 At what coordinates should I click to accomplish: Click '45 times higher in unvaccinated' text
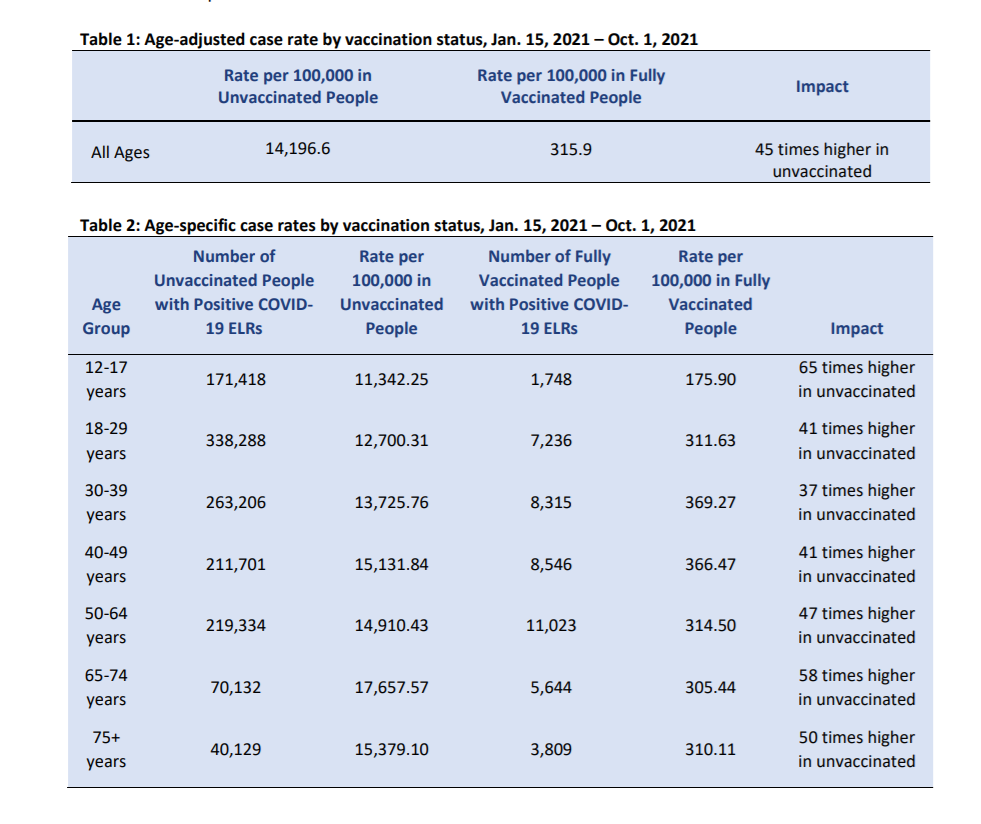click(x=821, y=160)
